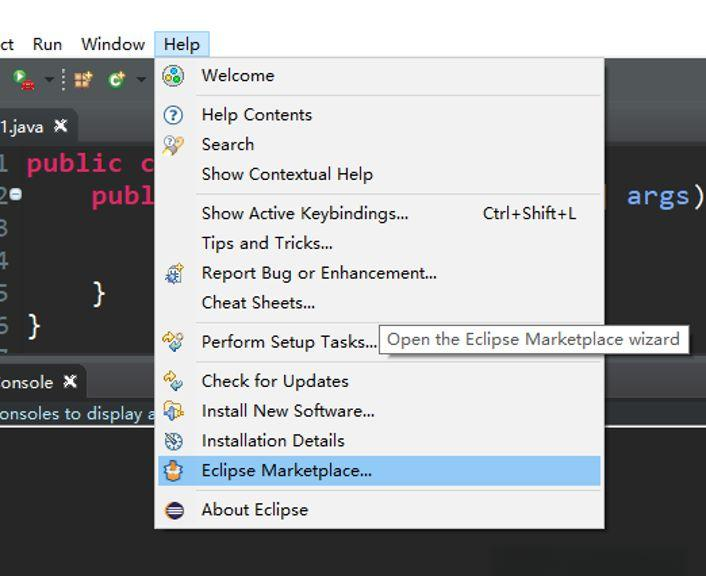This screenshot has width=706, height=576.
Task: Click the Perform Setup Tasks icon
Action: click(x=173, y=341)
